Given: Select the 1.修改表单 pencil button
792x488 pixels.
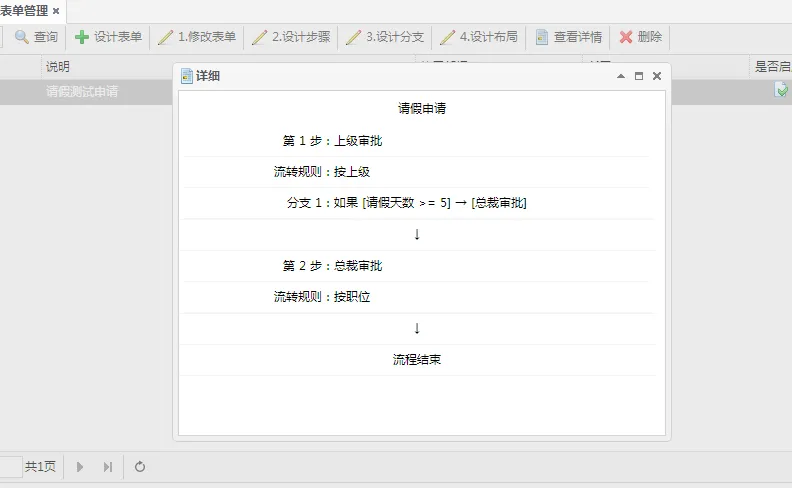Looking at the screenshot, I should 196,37.
